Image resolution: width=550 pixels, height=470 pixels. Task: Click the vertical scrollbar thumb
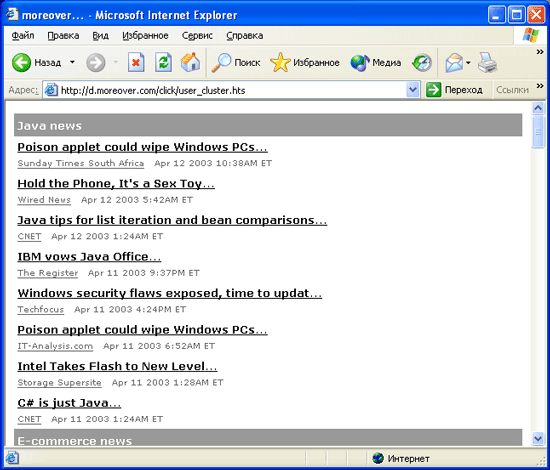538,132
